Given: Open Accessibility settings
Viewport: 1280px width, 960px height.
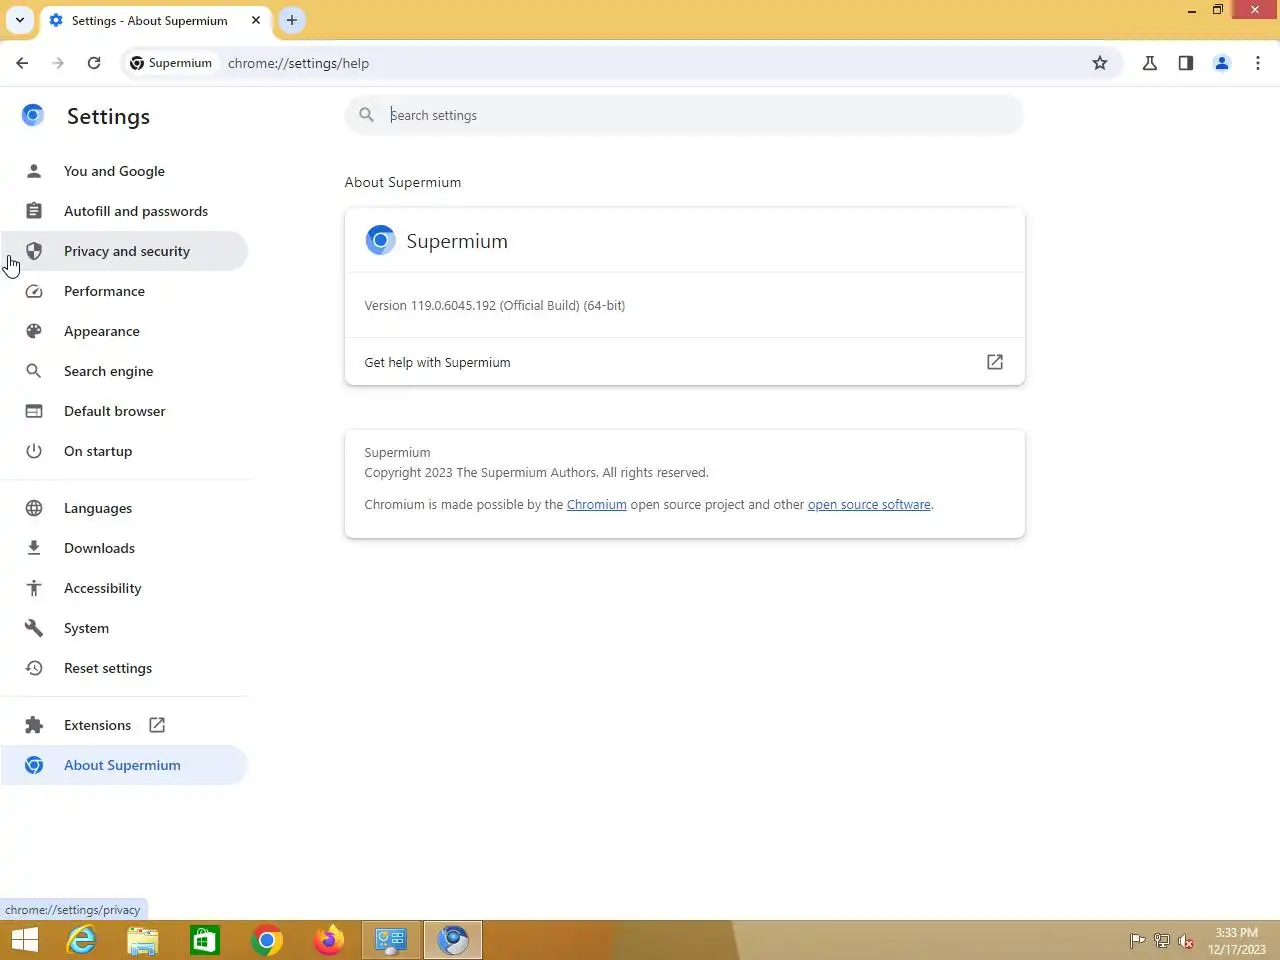Looking at the screenshot, I should click(x=124, y=588).
